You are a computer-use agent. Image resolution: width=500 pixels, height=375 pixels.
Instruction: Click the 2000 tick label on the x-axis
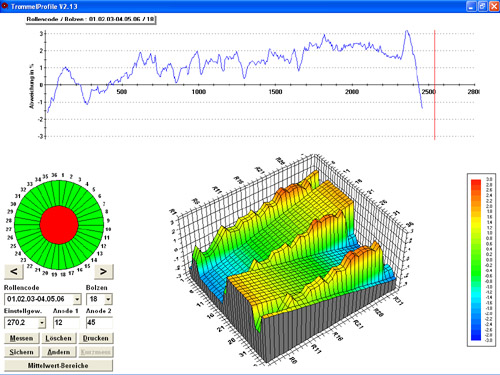pyautogui.click(x=352, y=92)
